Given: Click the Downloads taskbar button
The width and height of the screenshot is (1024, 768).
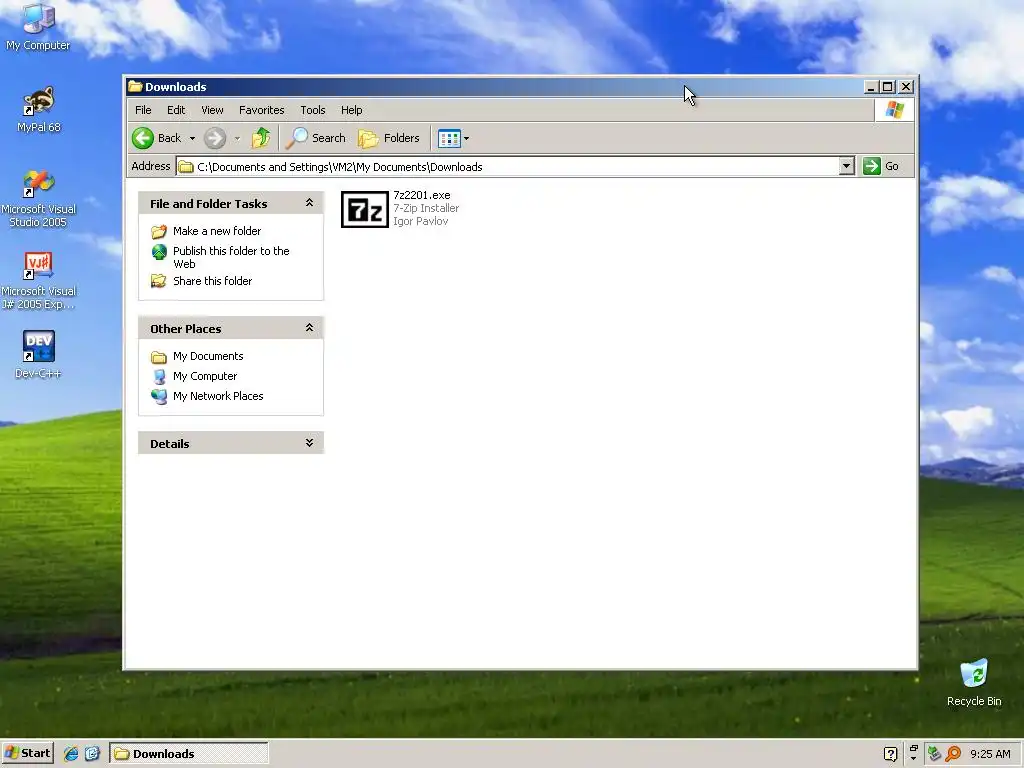Looking at the screenshot, I should point(189,753).
